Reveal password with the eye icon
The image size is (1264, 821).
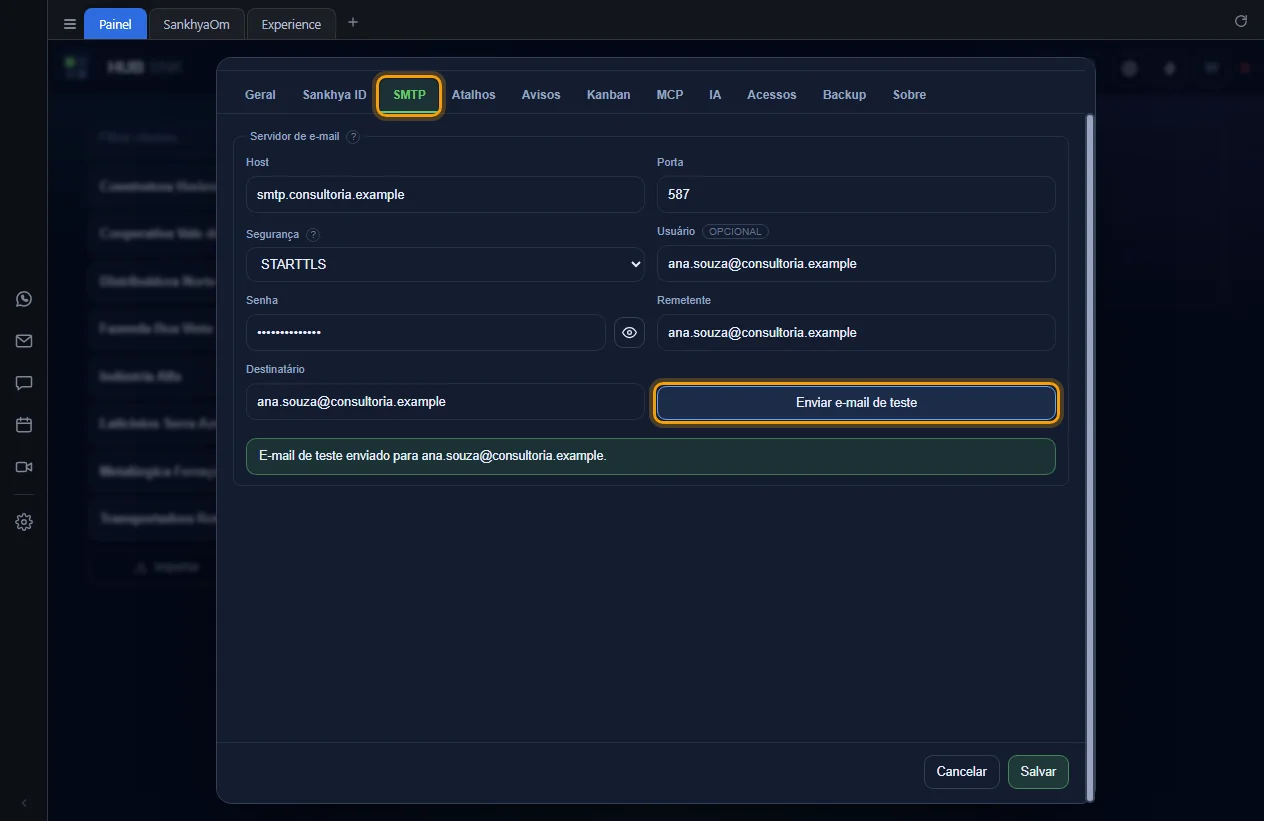click(629, 332)
